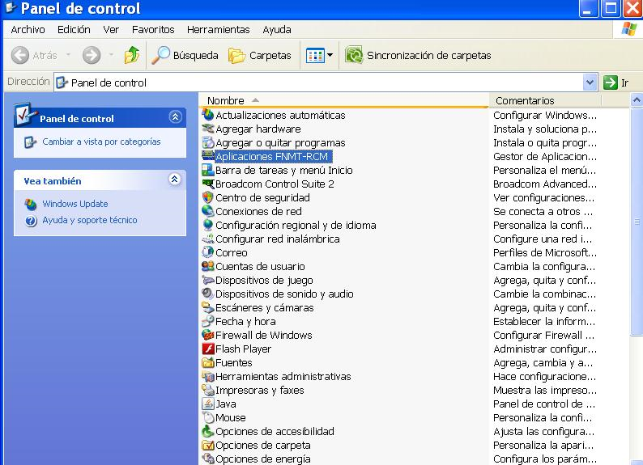
Task: Click Cambiar a vista por categorías link
Action: coord(101,142)
